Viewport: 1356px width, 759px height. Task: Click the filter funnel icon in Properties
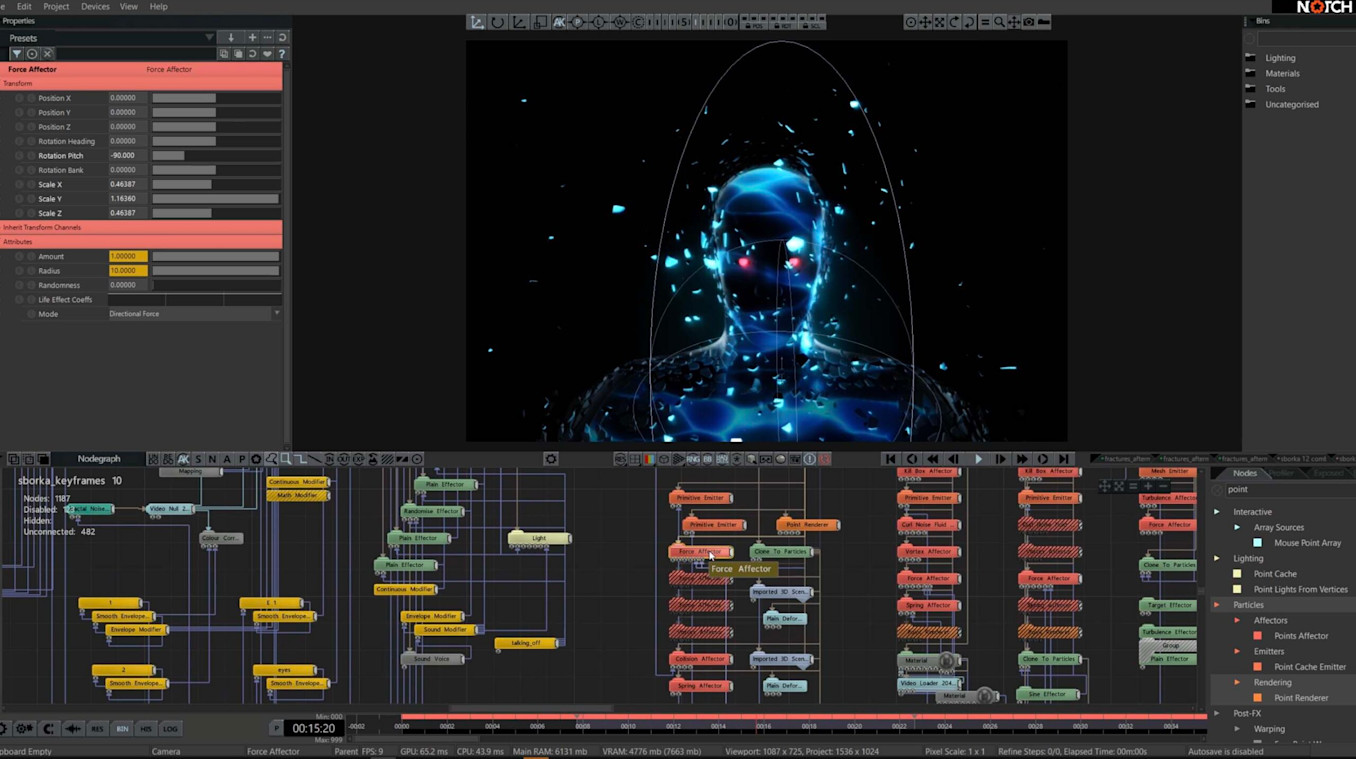coord(17,54)
